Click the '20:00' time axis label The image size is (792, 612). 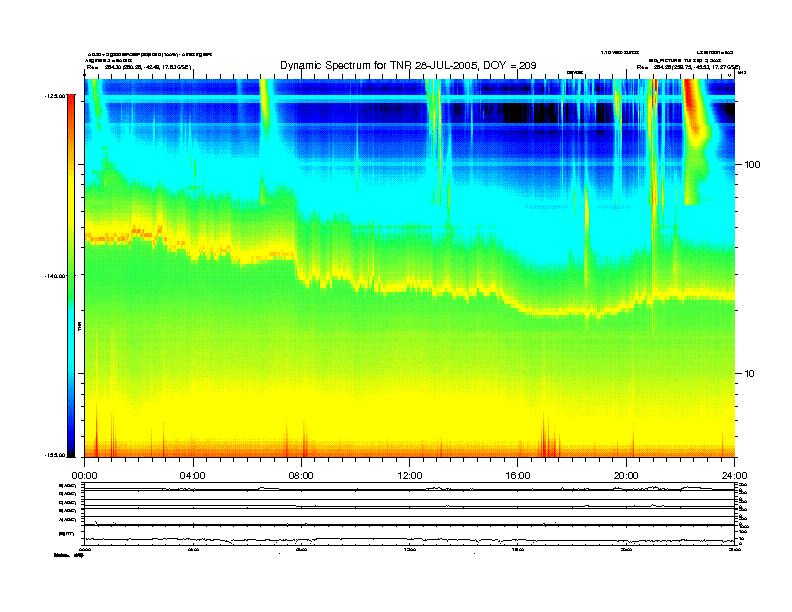626,476
